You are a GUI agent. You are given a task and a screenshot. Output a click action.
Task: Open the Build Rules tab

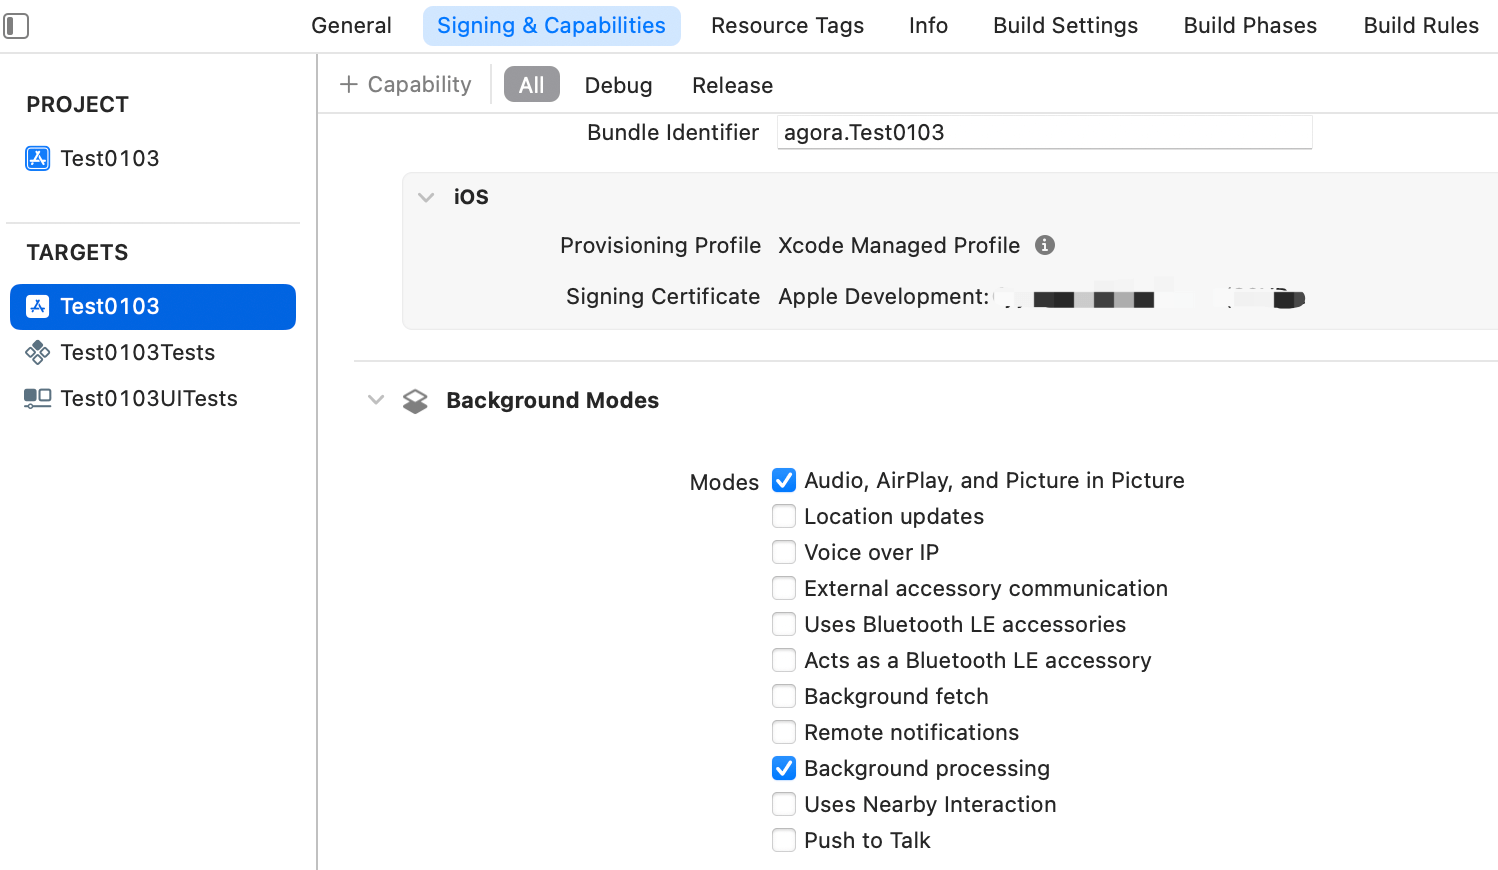tap(1421, 26)
